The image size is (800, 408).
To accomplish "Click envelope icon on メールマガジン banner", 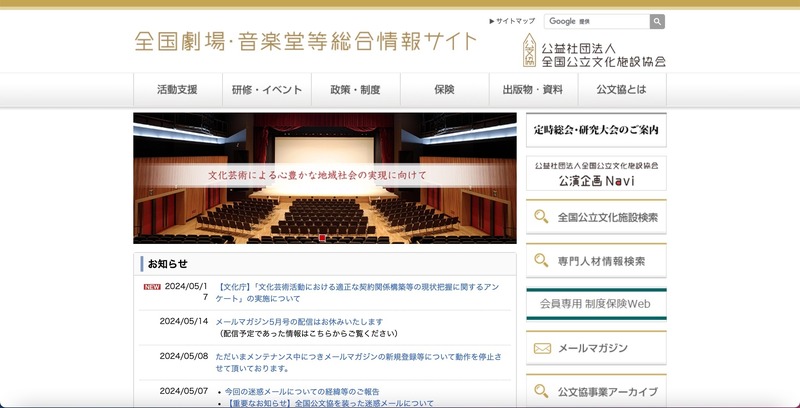I will [541, 349].
